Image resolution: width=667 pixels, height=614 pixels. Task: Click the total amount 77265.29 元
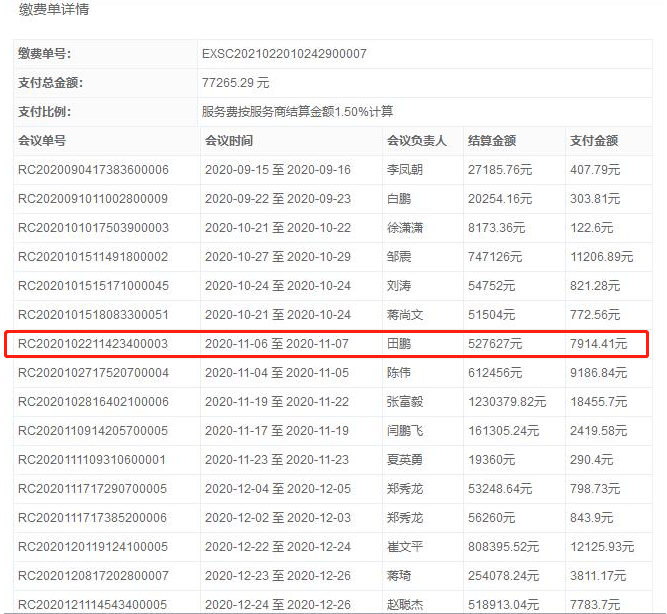tap(235, 82)
